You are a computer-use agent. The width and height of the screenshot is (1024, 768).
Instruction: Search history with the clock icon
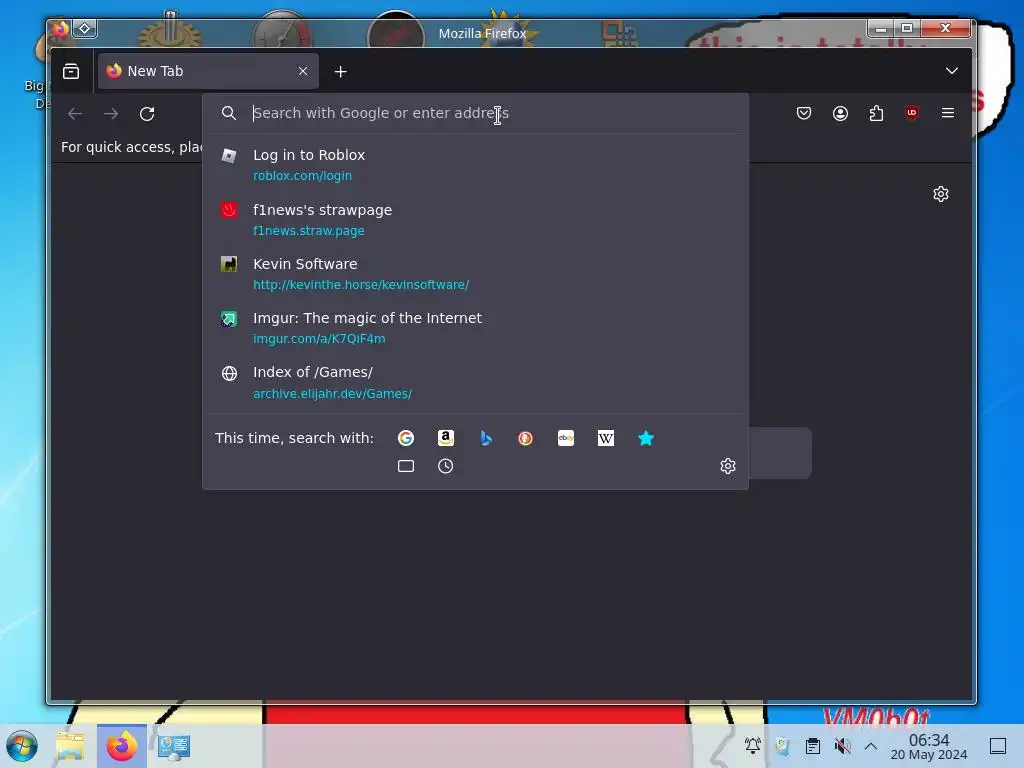(x=445, y=466)
